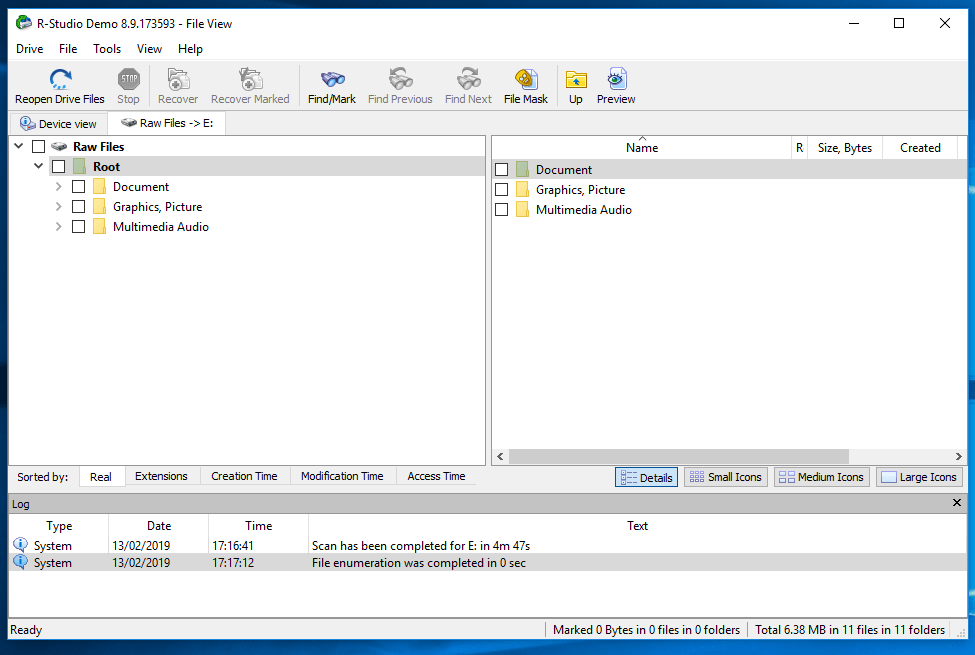Click the R-Studio app icon in title bar
975x655 pixels.
(x=24, y=23)
